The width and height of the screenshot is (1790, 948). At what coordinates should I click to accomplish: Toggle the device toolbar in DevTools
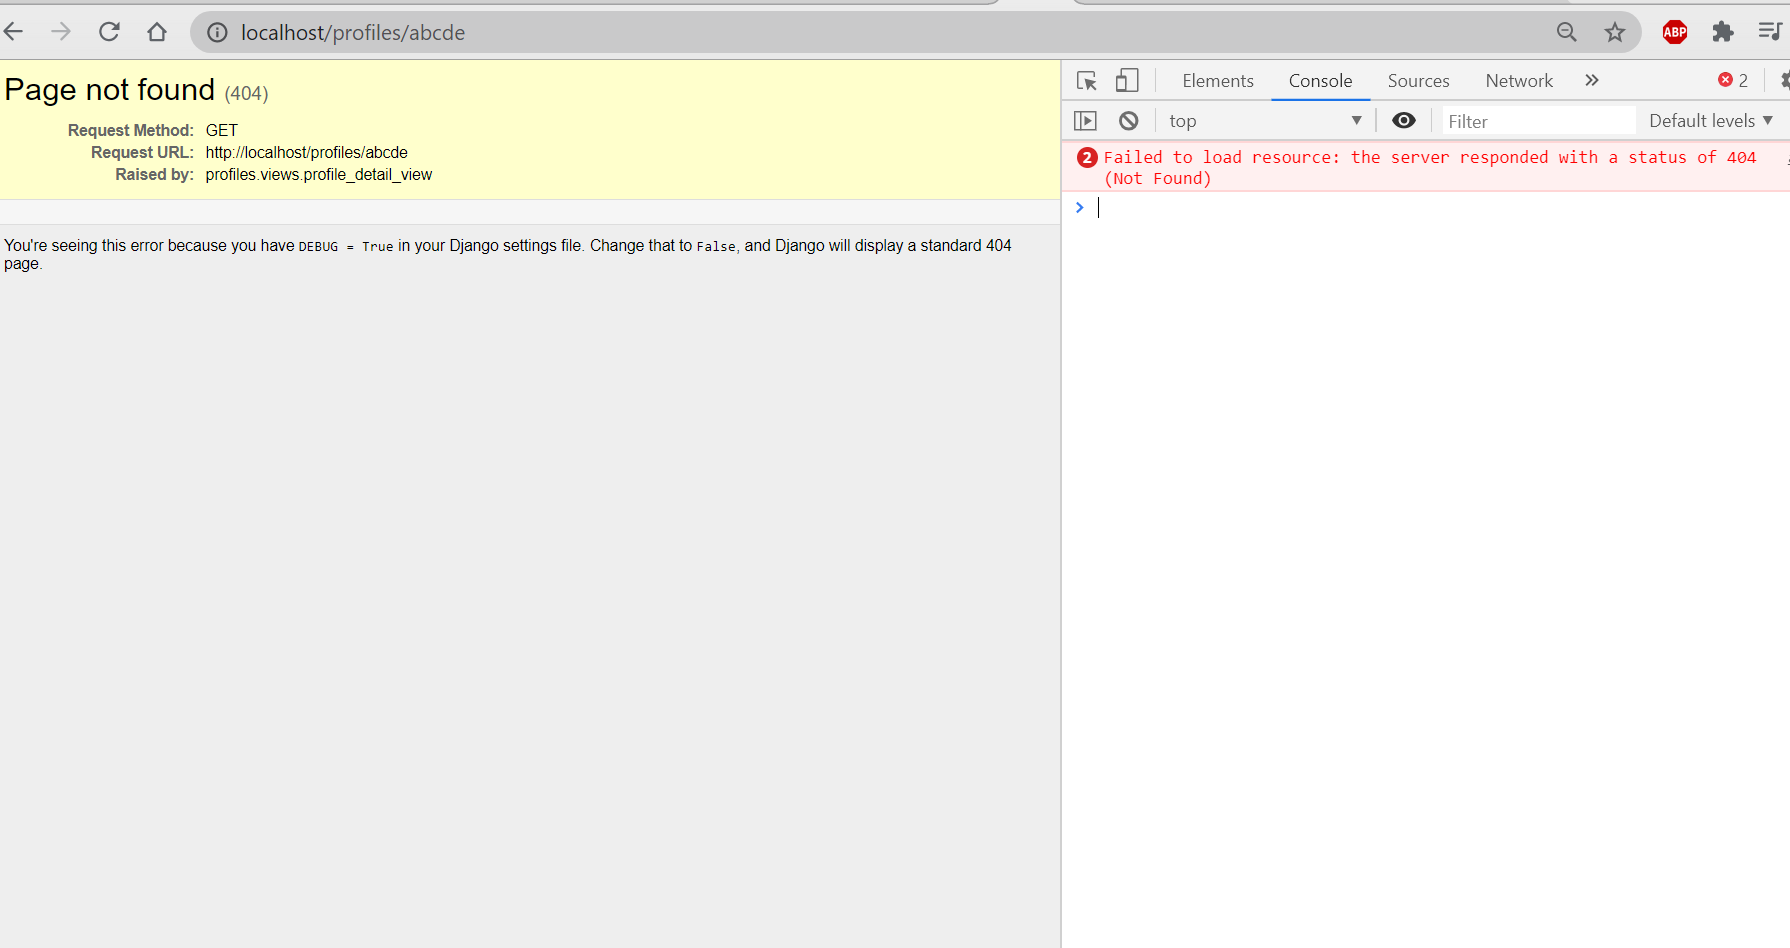pyautogui.click(x=1127, y=81)
